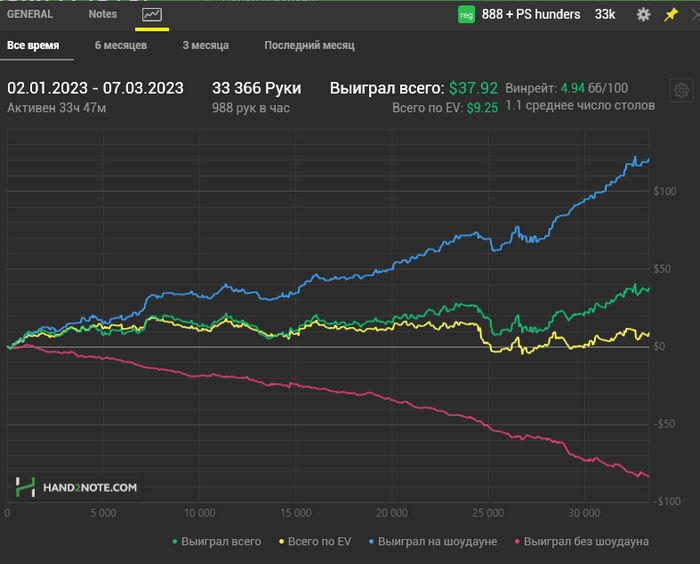Screen dimensions: 700x564
Task: Click the 25 000 x-axis label
Action: tap(488, 513)
